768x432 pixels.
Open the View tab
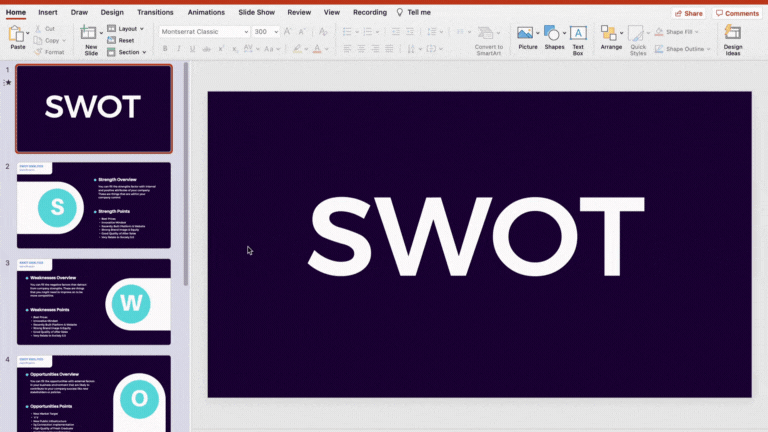click(332, 12)
